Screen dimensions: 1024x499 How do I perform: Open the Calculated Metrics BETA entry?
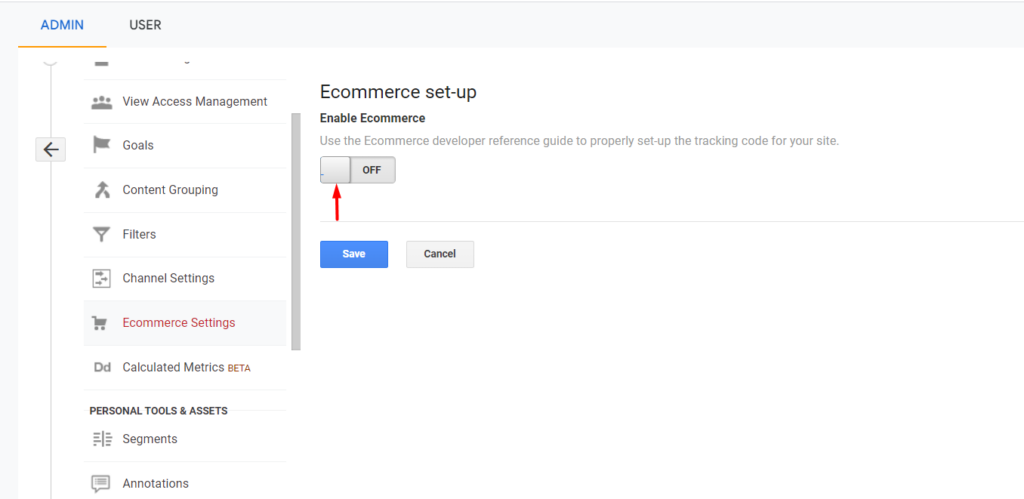pos(185,367)
